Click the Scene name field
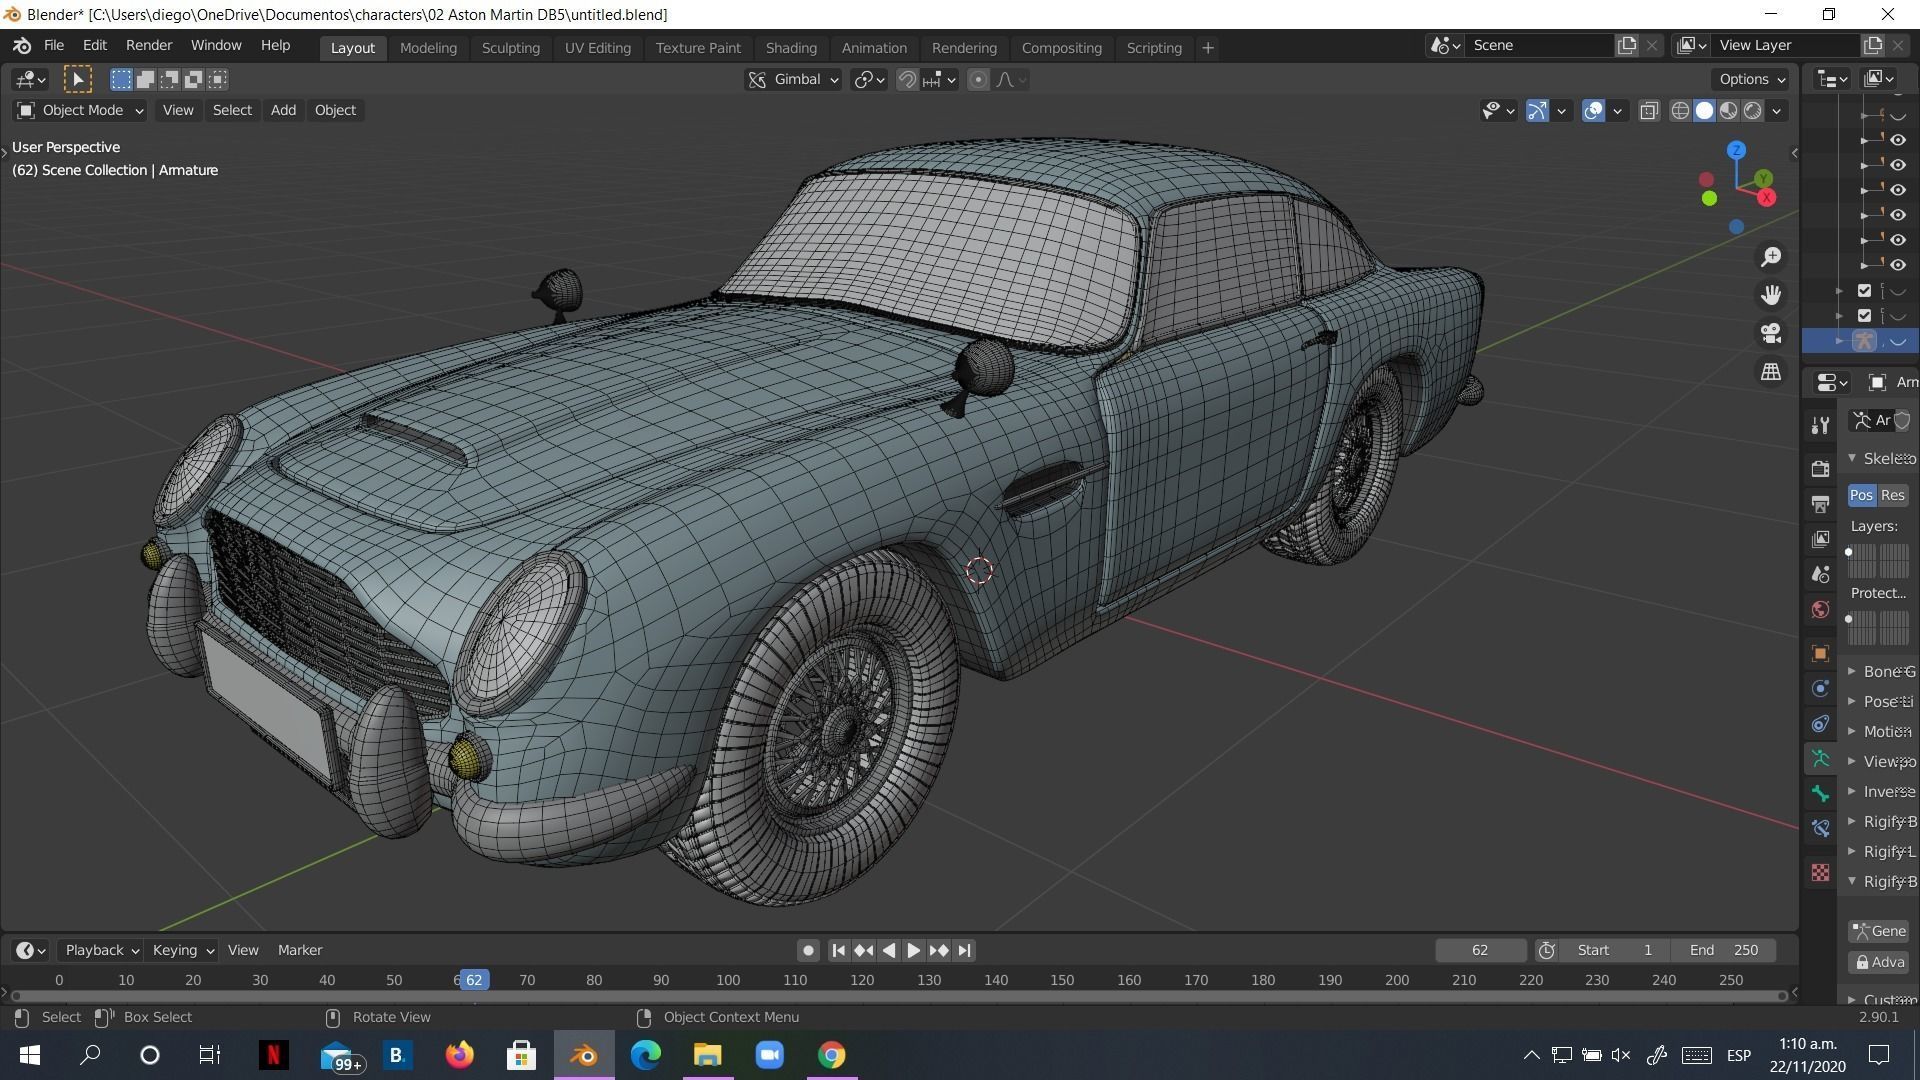This screenshot has height=1080, width=1920. 1539,45
